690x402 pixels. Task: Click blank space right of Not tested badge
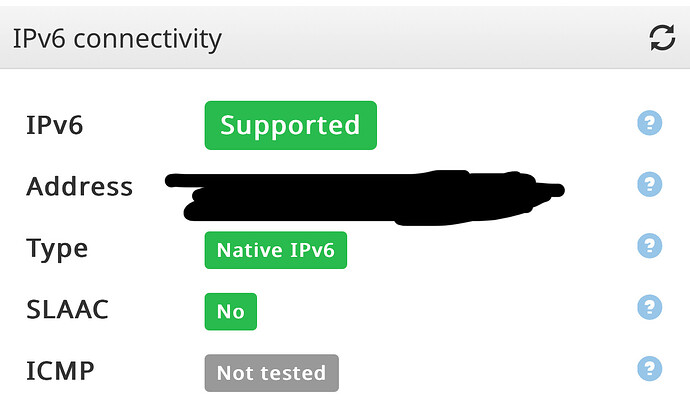pos(484,373)
